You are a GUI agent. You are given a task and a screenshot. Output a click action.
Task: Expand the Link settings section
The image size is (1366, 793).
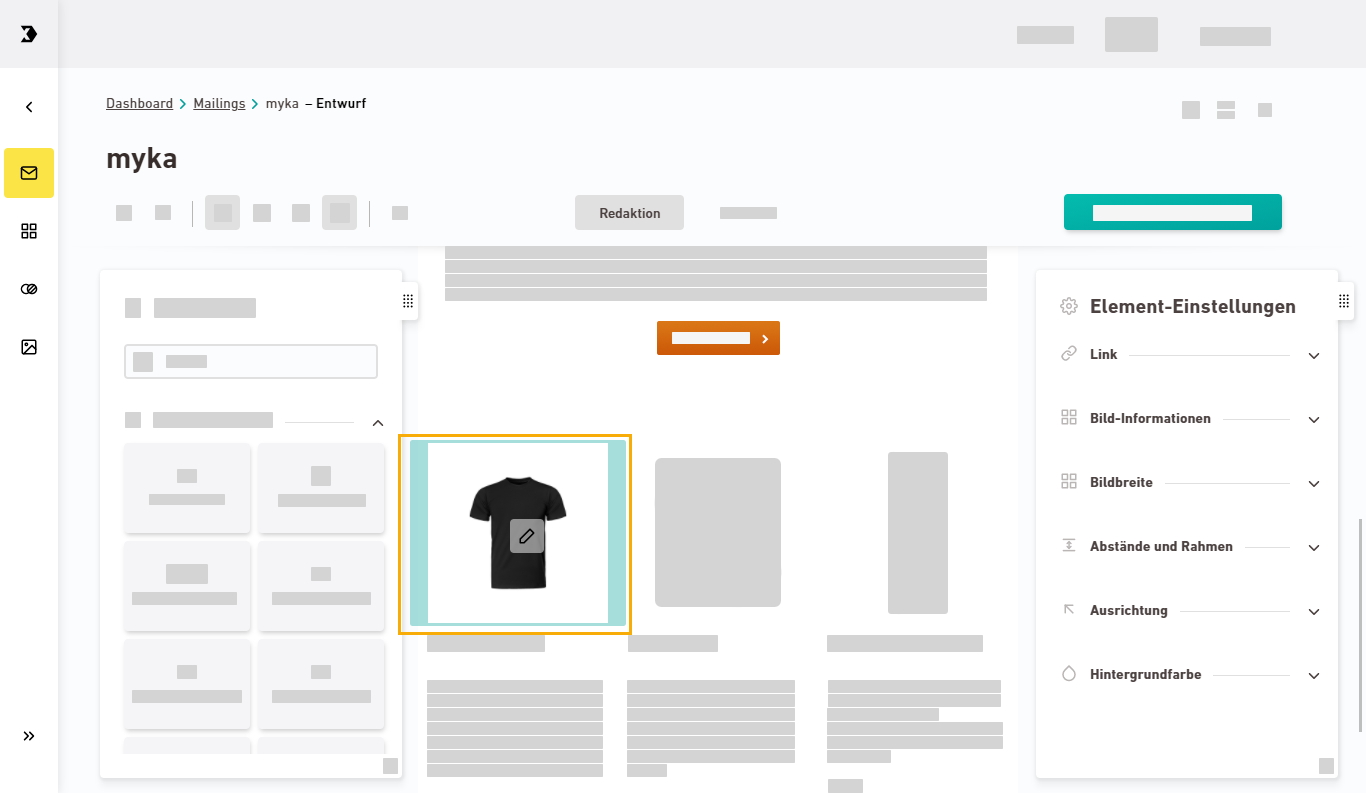[1314, 356]
